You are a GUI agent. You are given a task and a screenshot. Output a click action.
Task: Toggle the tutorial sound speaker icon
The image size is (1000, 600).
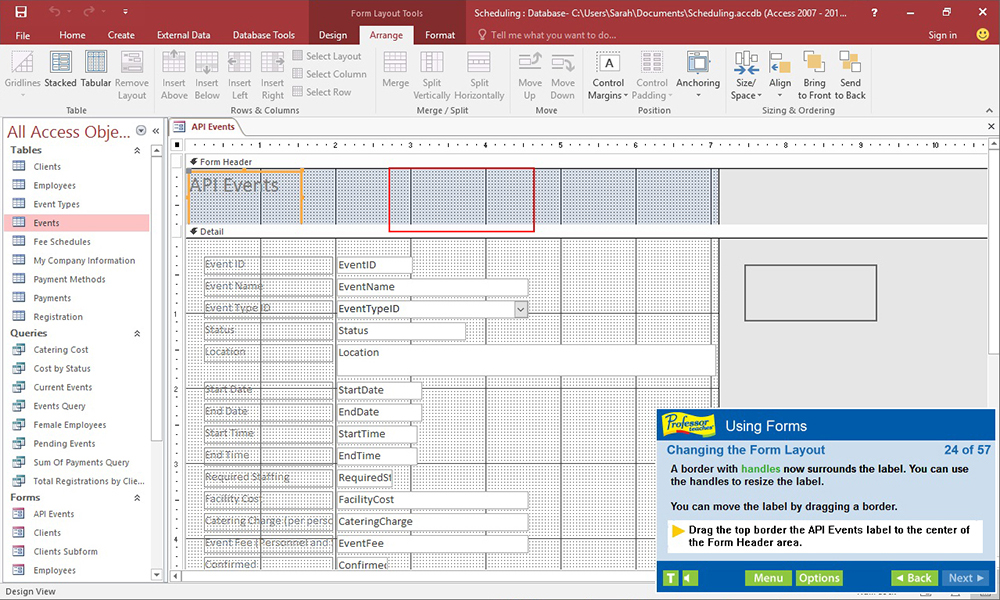[690, 578]
